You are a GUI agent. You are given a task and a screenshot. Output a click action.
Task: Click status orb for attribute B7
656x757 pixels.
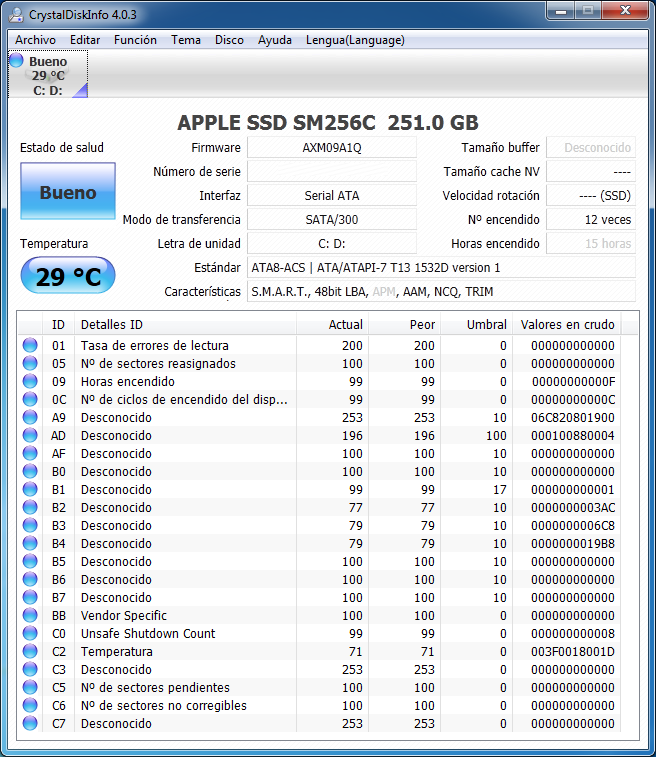tap(30, 597)
